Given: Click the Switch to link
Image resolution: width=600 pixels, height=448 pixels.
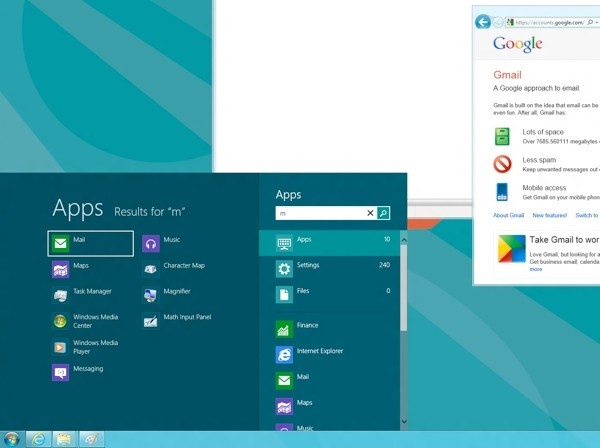Looking at the screenshot, I should pos(587,215).
